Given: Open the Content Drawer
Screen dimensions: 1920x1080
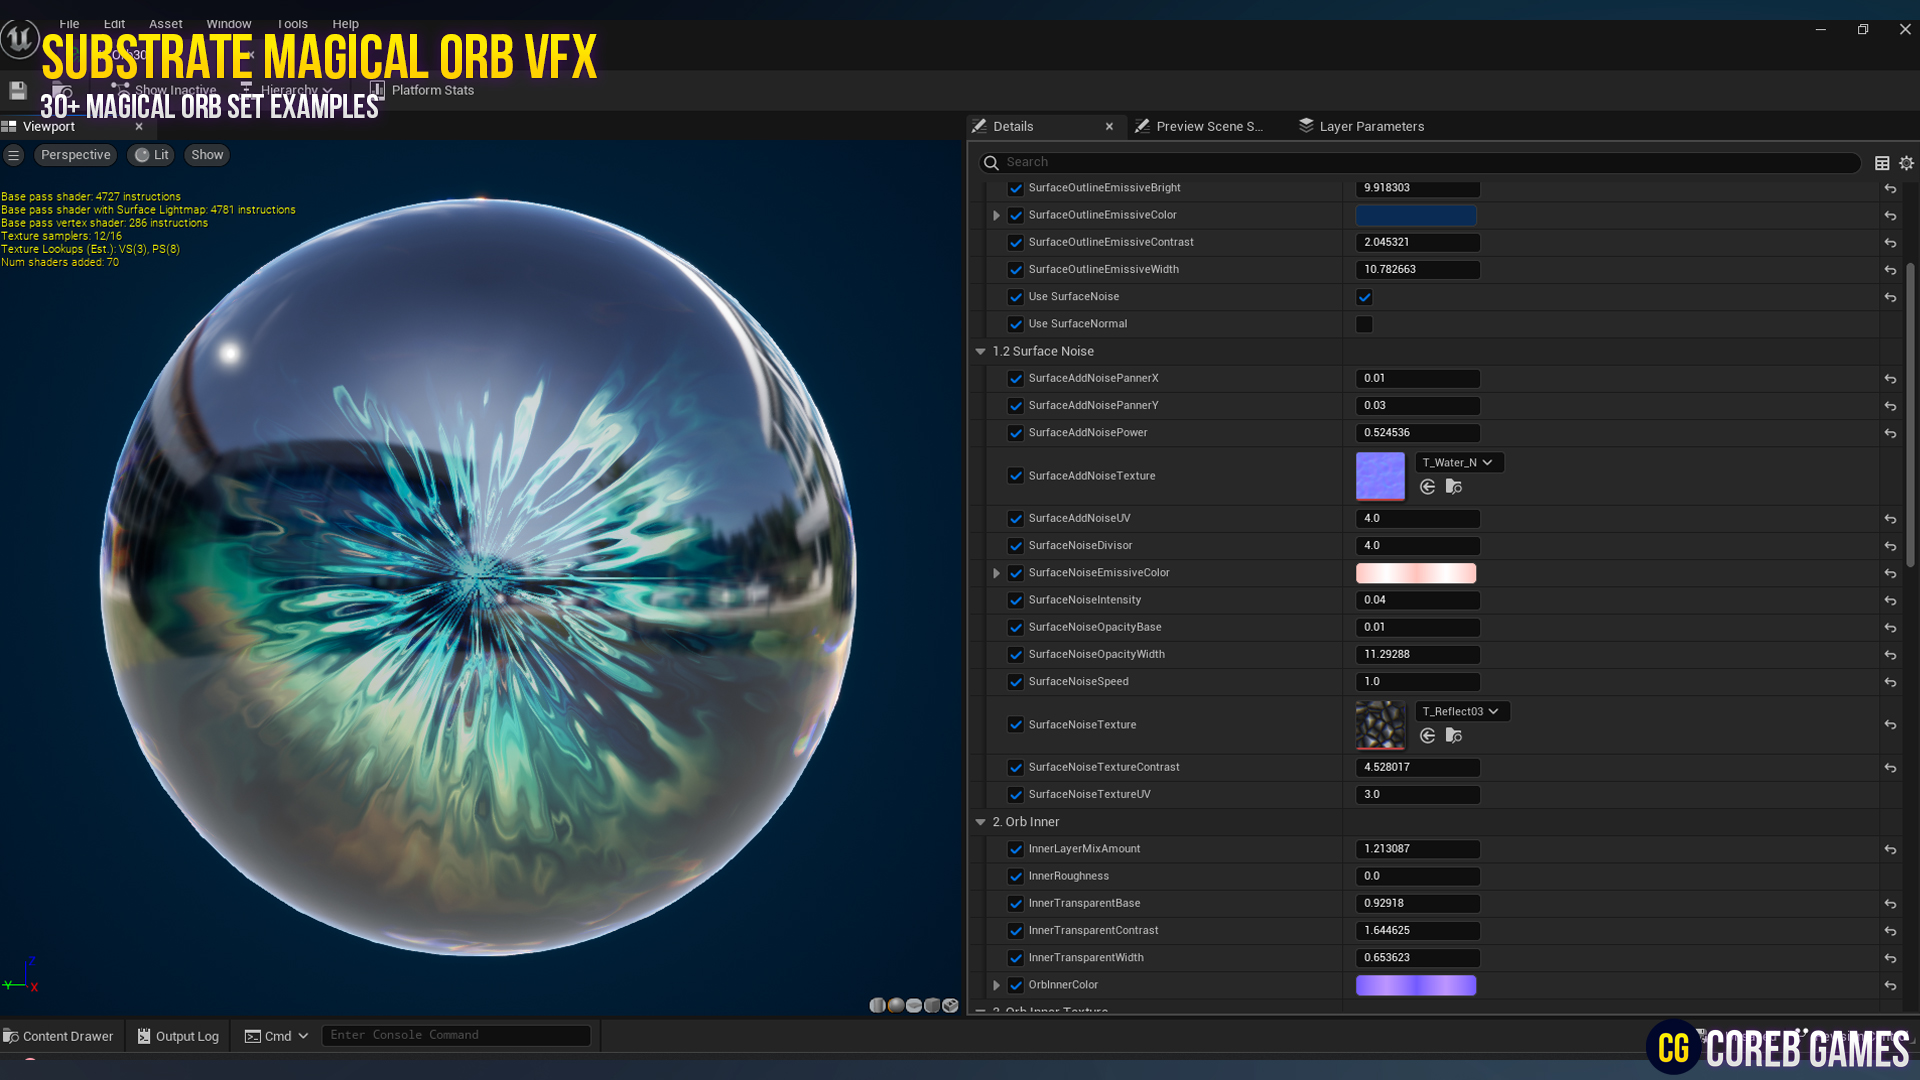Looking at the screenshot, I should [x=60, y=1035].
